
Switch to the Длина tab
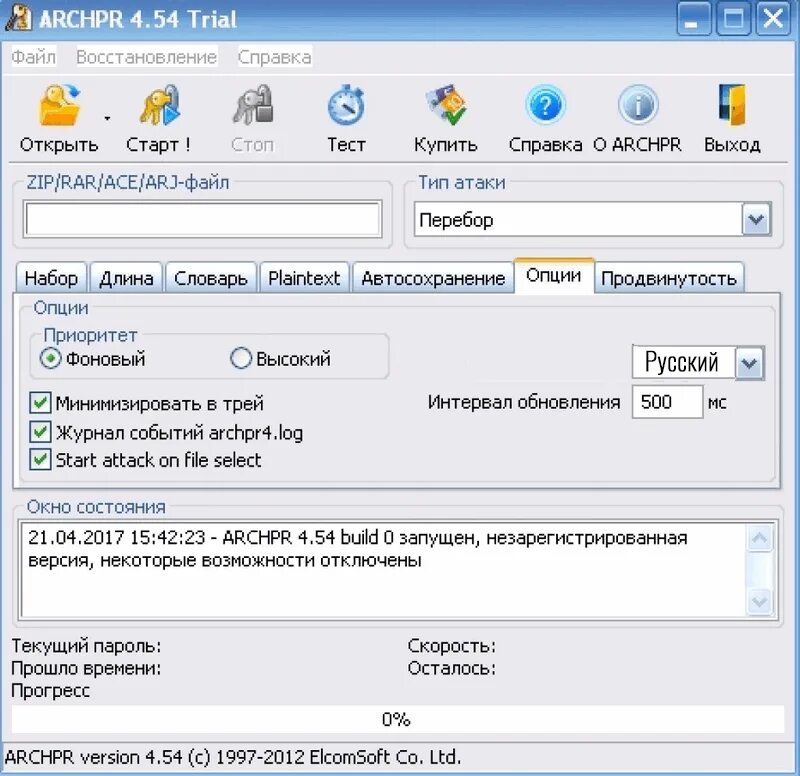126,278
